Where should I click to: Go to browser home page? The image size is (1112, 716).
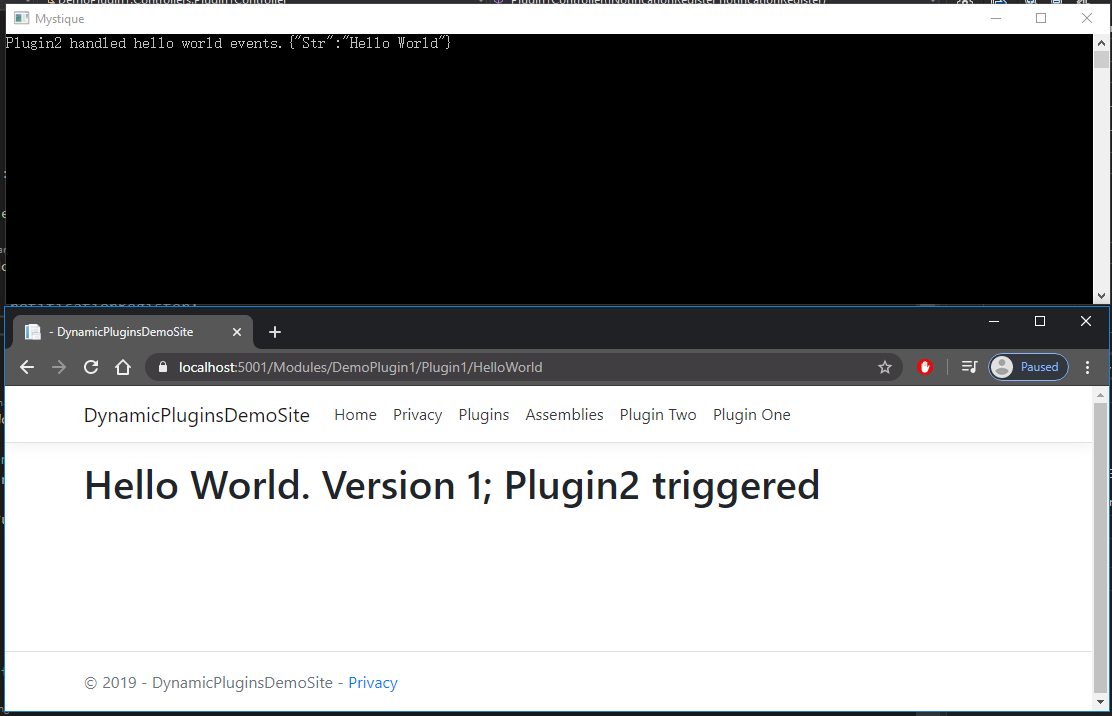tap(123, 367)
